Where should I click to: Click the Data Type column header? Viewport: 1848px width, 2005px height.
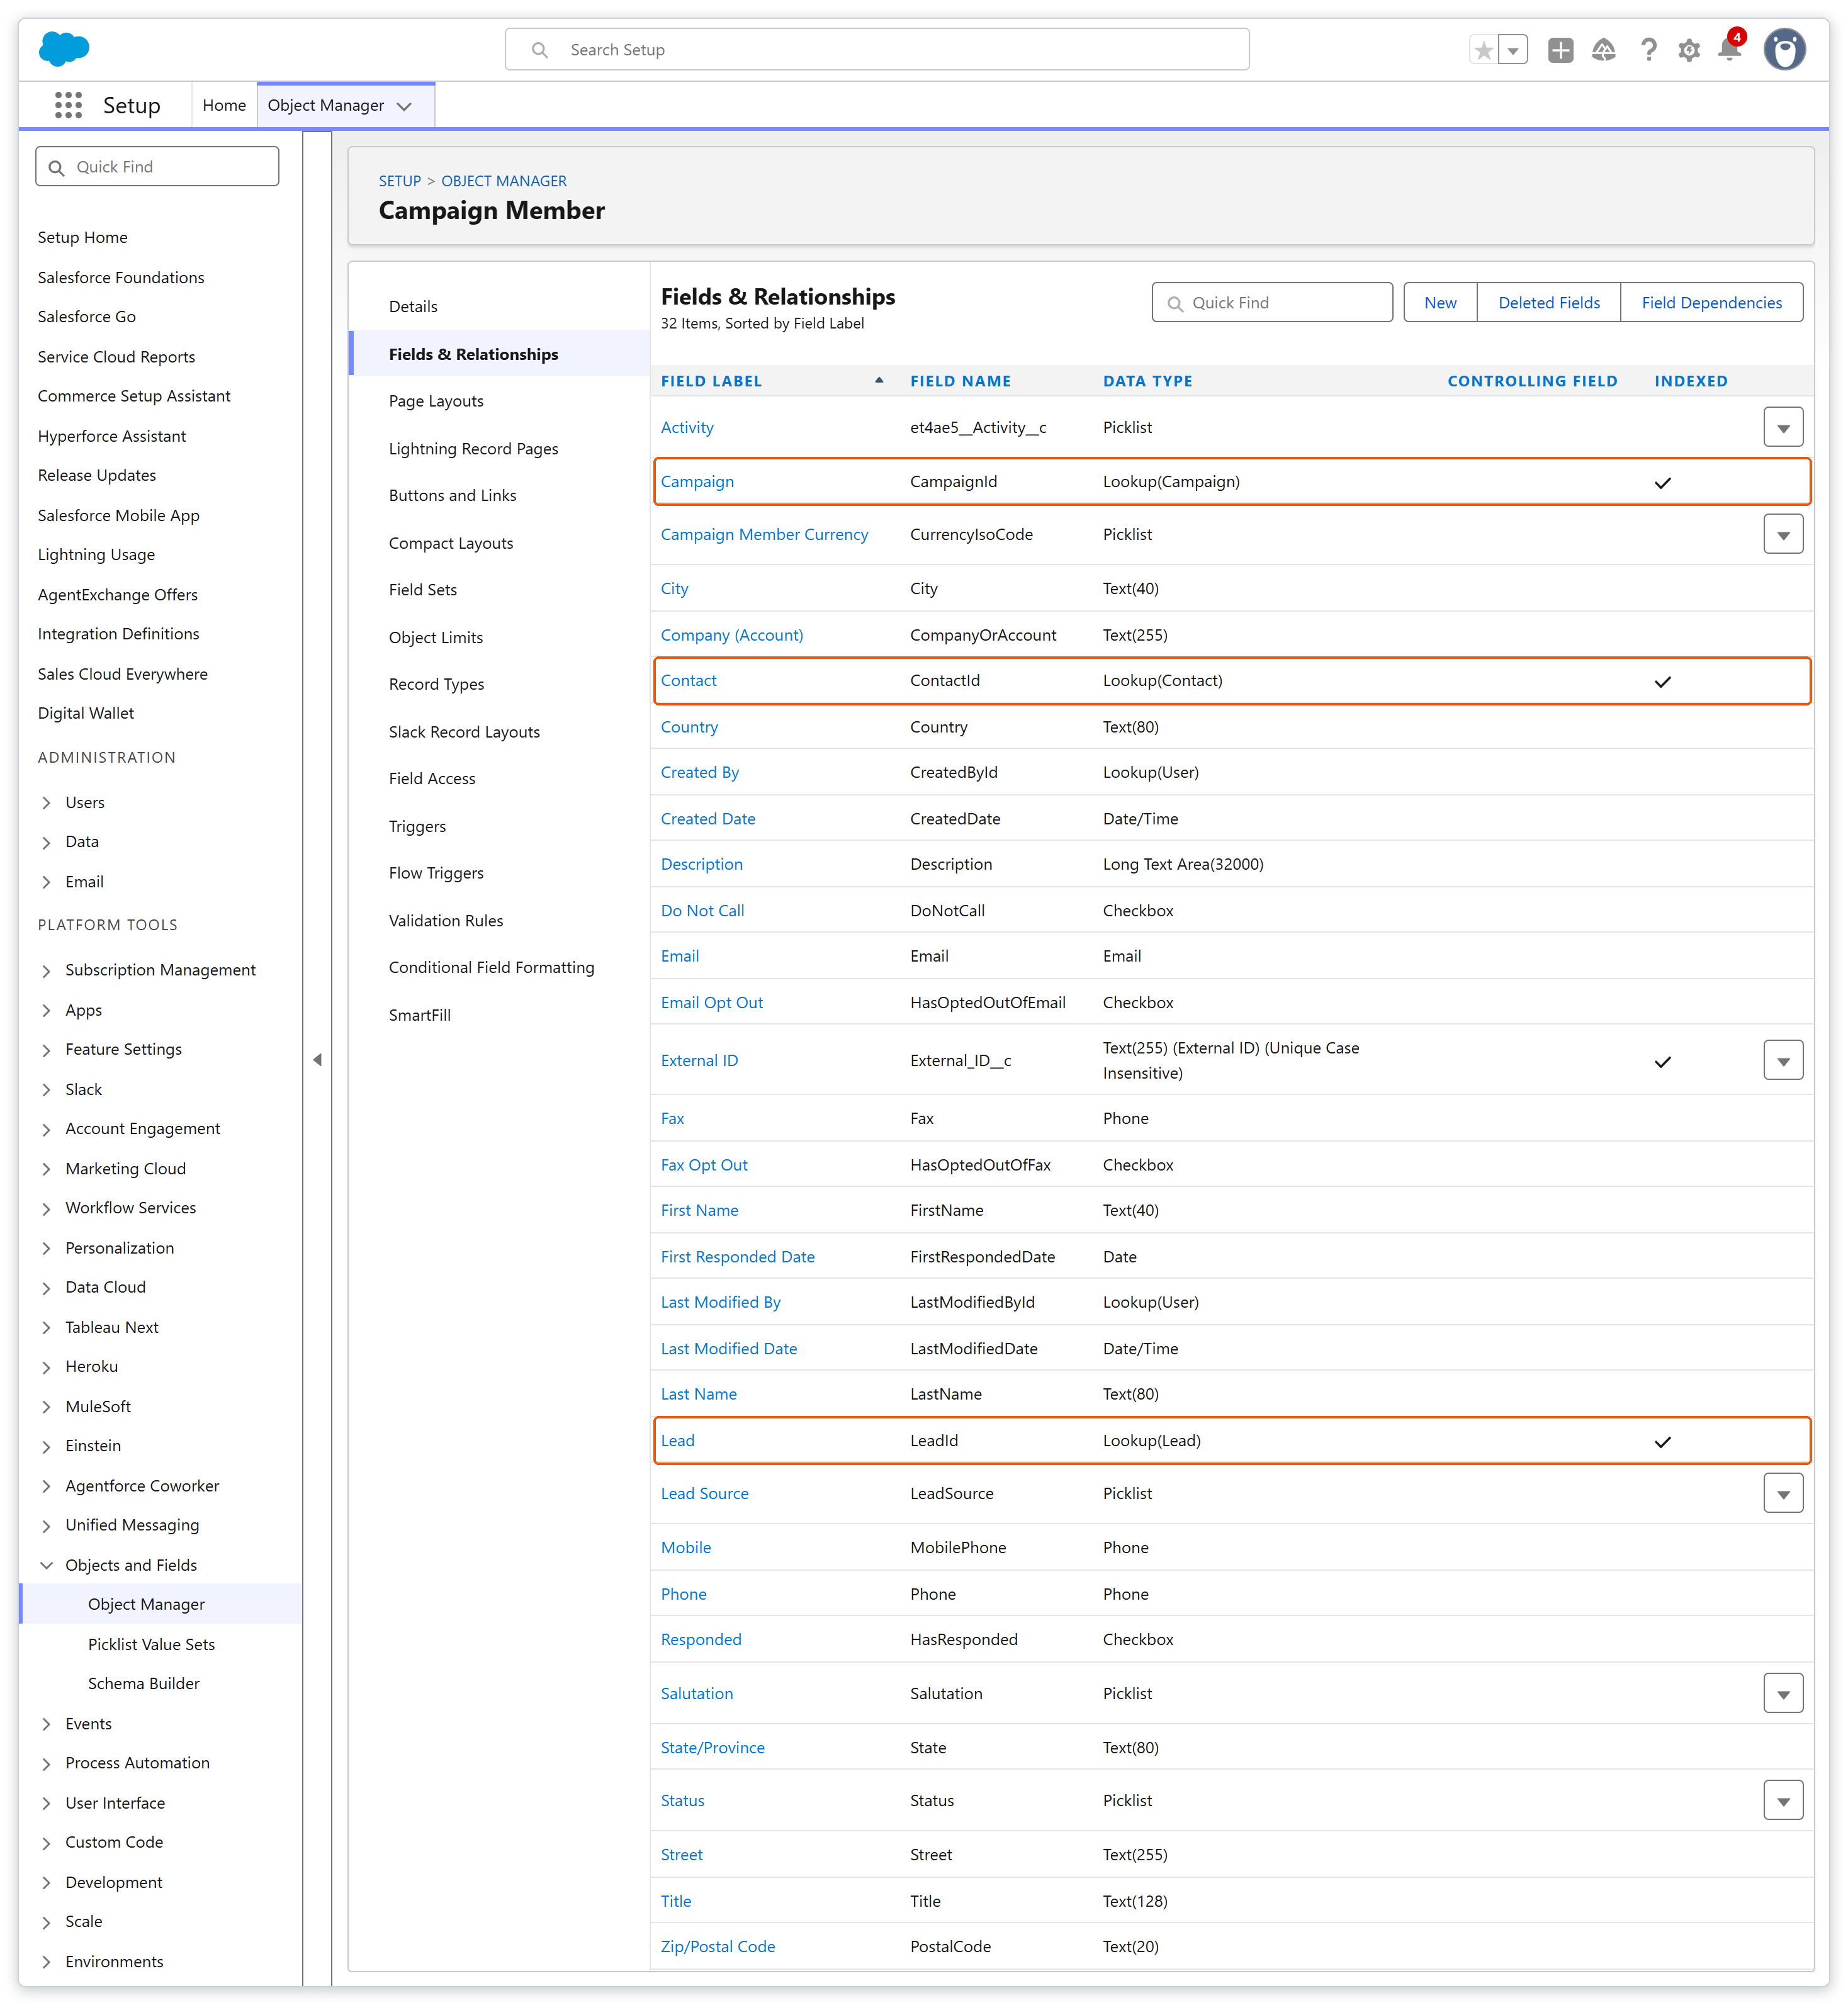pos(1147,380)
